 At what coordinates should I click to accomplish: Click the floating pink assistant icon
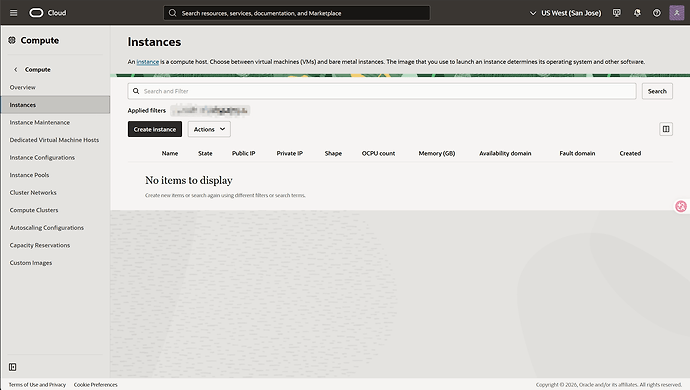(x=681, y=206)
